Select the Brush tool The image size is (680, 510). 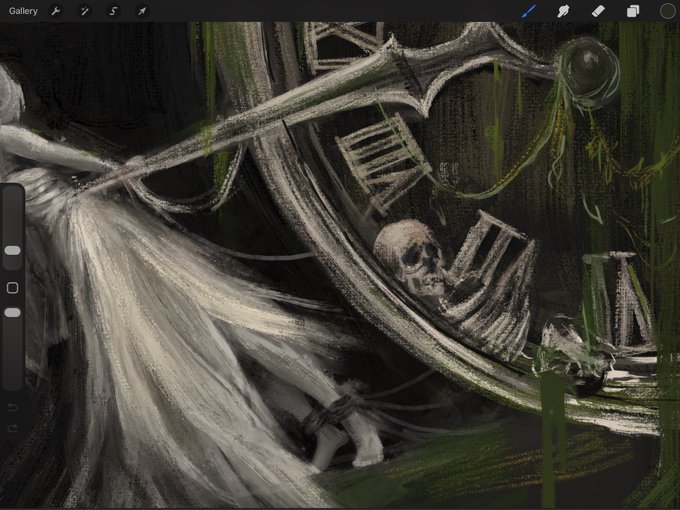[x=529, y=11]
